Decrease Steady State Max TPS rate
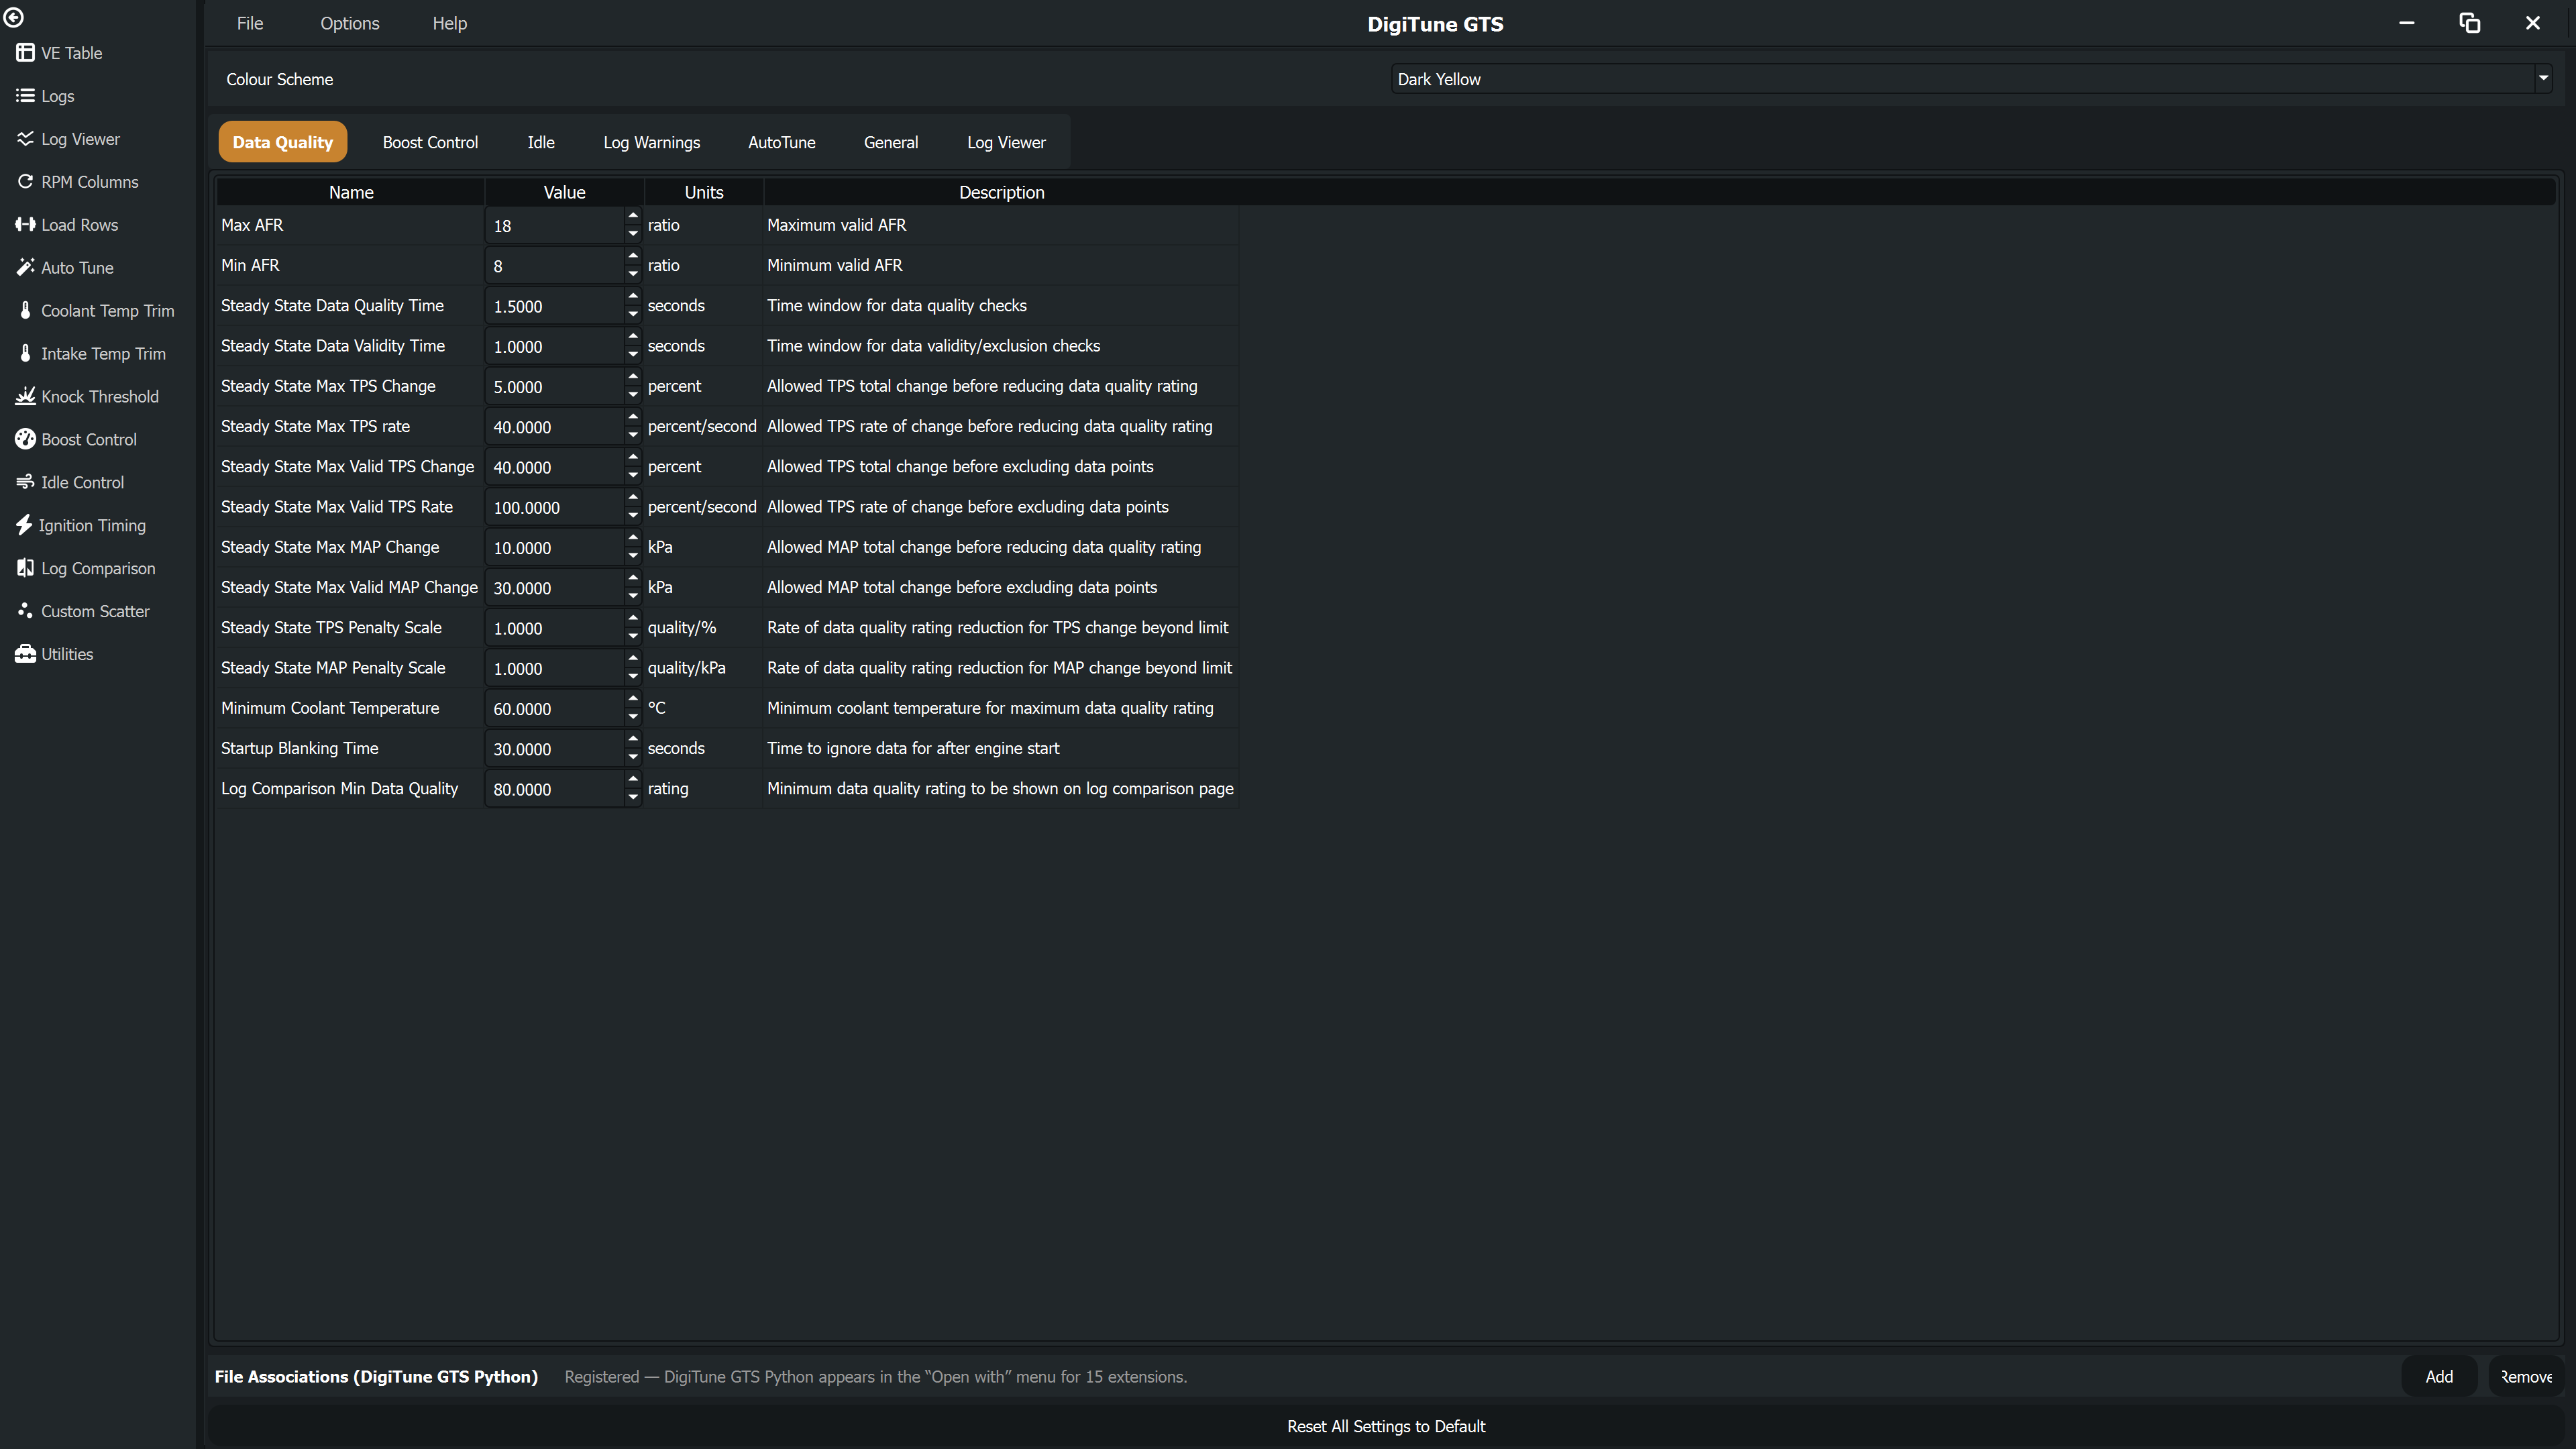The image size is (2576, 1449). pos(633,435)
